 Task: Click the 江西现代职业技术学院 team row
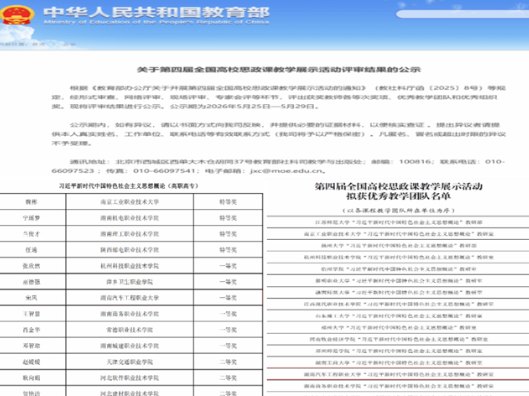398,304
